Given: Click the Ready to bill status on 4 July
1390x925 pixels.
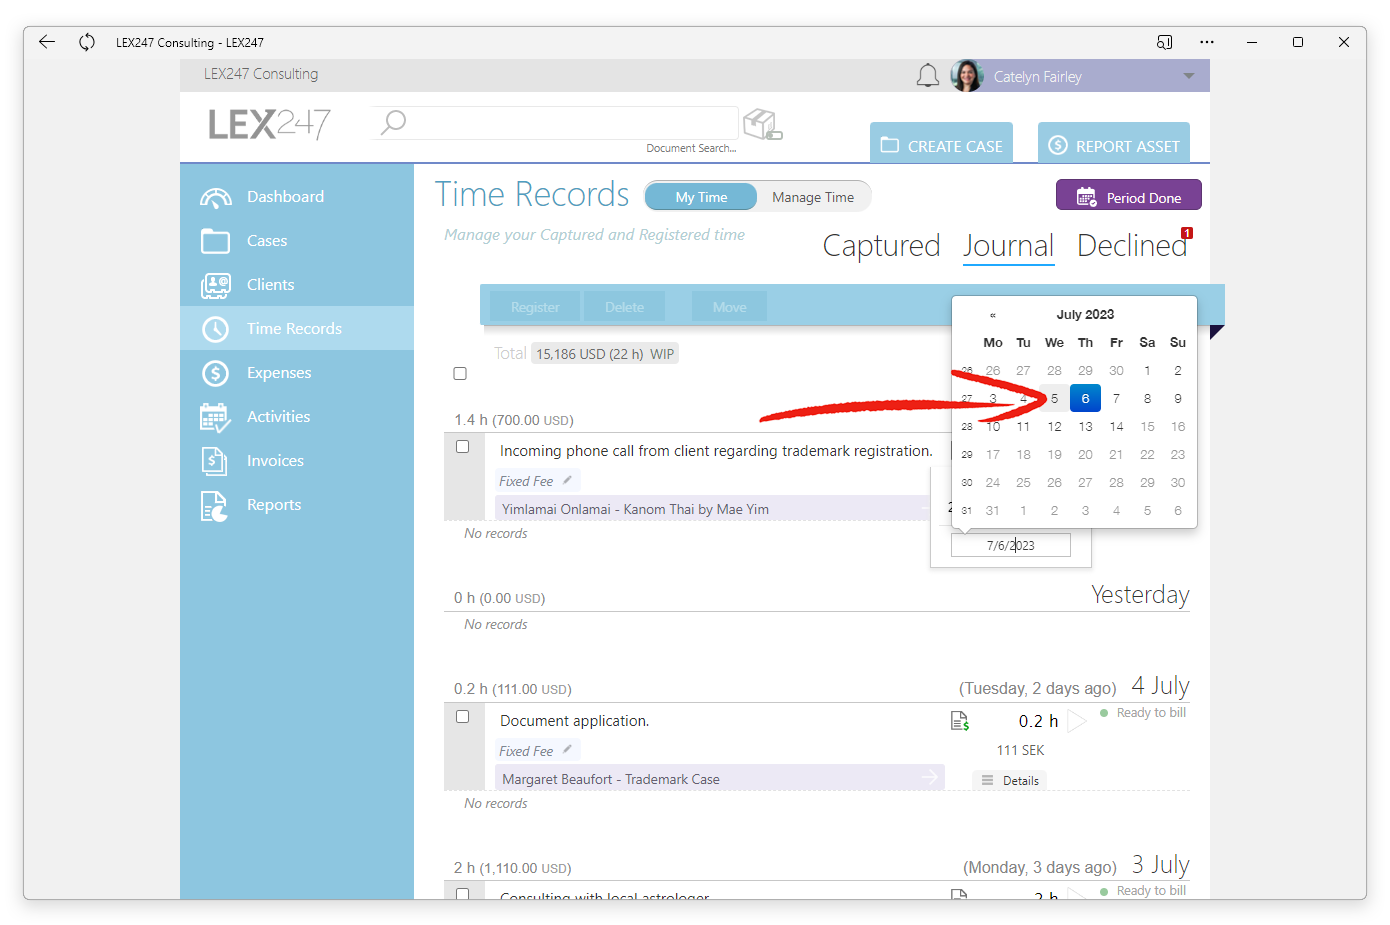Looking at the screenshot, I should [x=1143, y=713].
